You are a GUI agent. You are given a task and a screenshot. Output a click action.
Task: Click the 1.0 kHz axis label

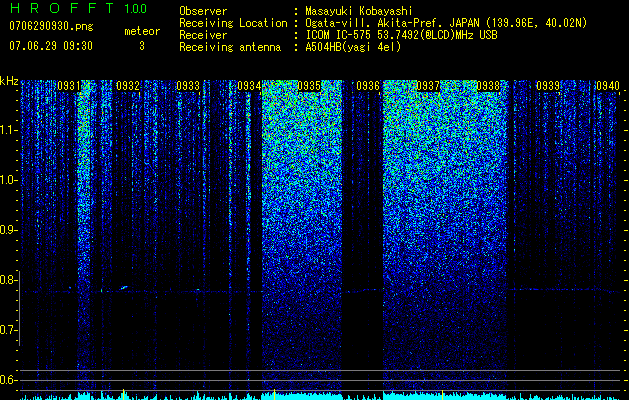pos(8,180)
